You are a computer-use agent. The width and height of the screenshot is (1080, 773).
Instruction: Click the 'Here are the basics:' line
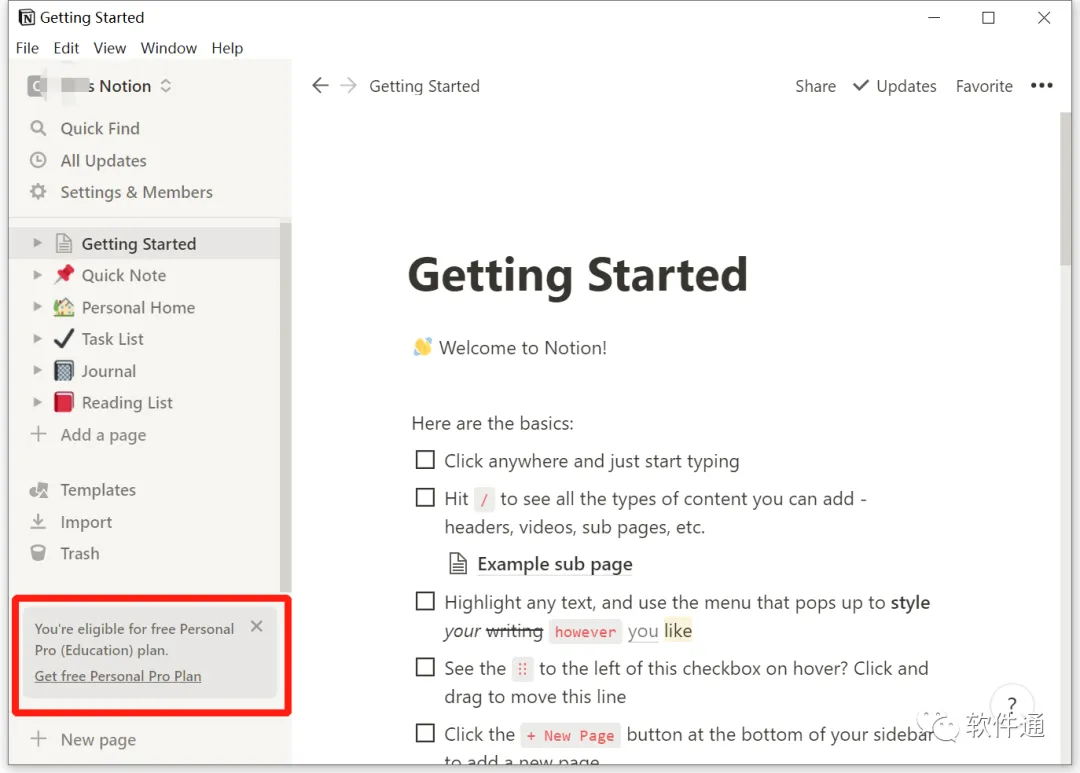[x=492, y=423]
